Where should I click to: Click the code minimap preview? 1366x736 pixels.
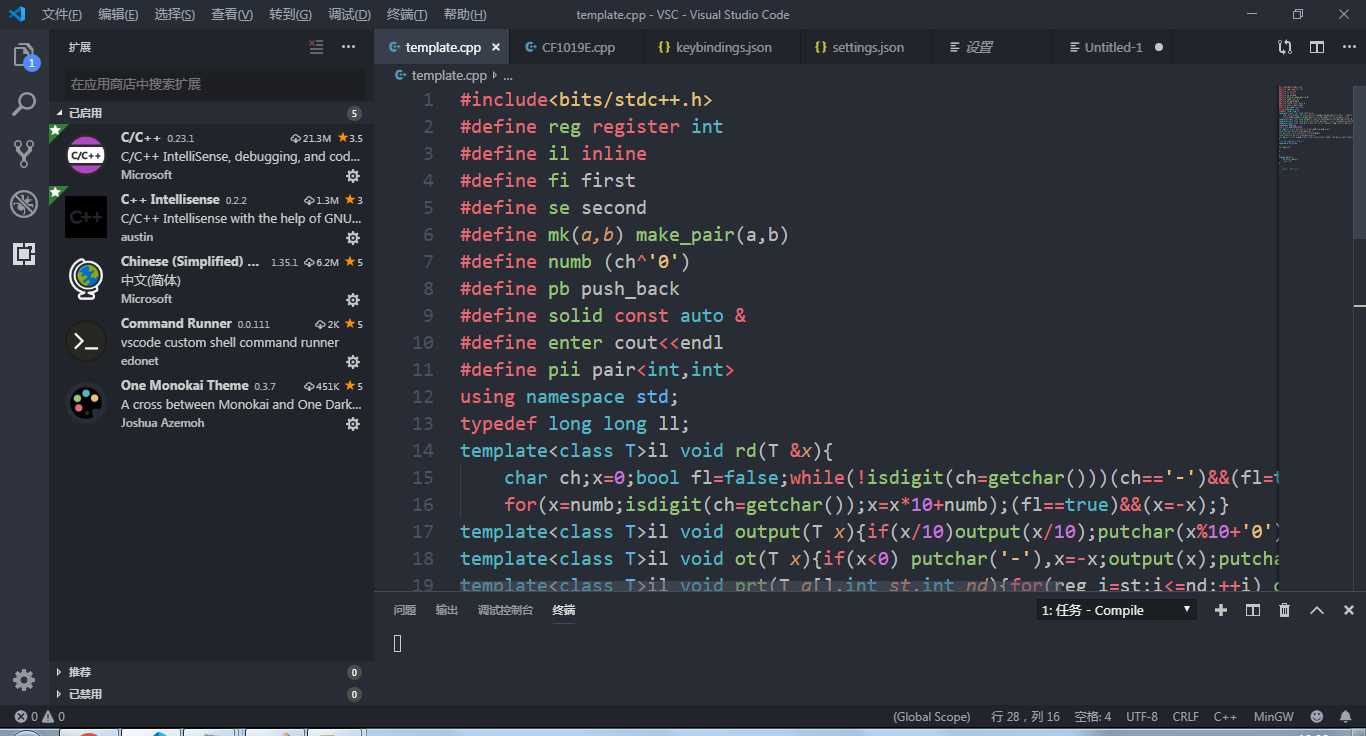tap(1314, 128)
